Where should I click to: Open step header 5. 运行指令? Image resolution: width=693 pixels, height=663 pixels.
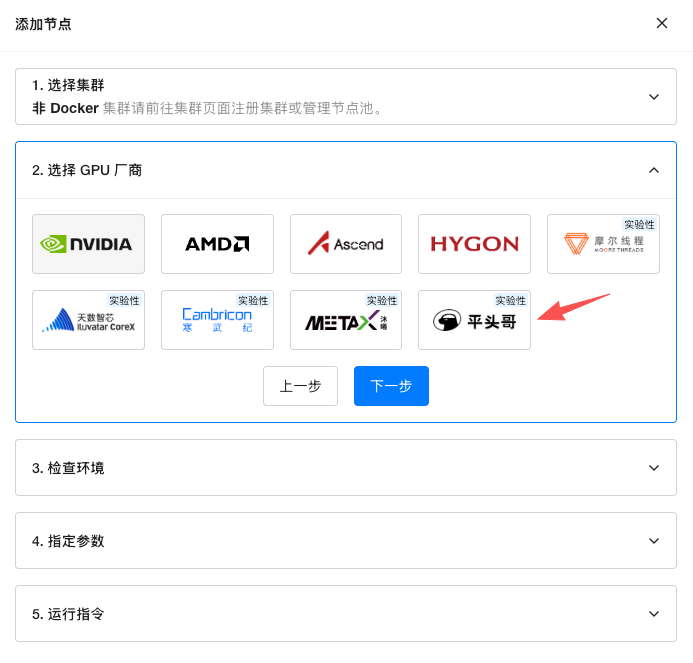[x=346, y=613]
